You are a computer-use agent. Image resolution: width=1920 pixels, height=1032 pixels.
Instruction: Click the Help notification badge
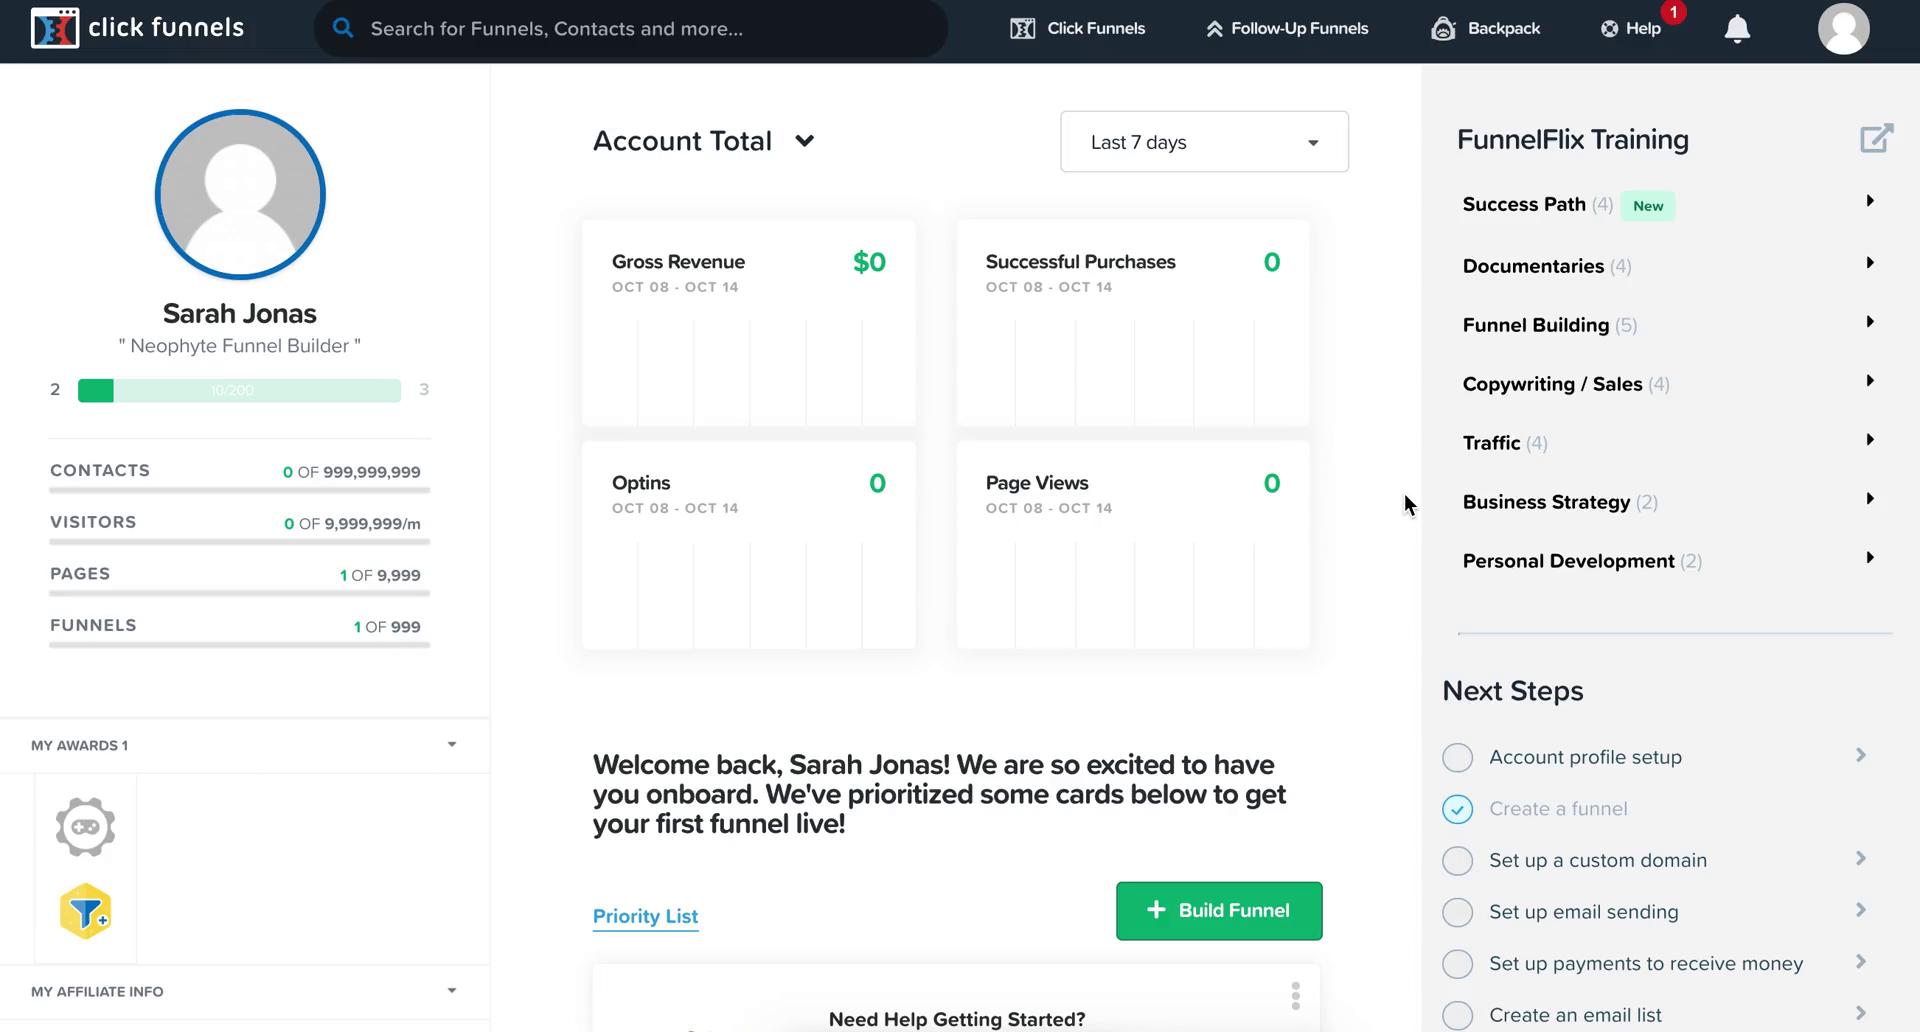click(1673, 12)
